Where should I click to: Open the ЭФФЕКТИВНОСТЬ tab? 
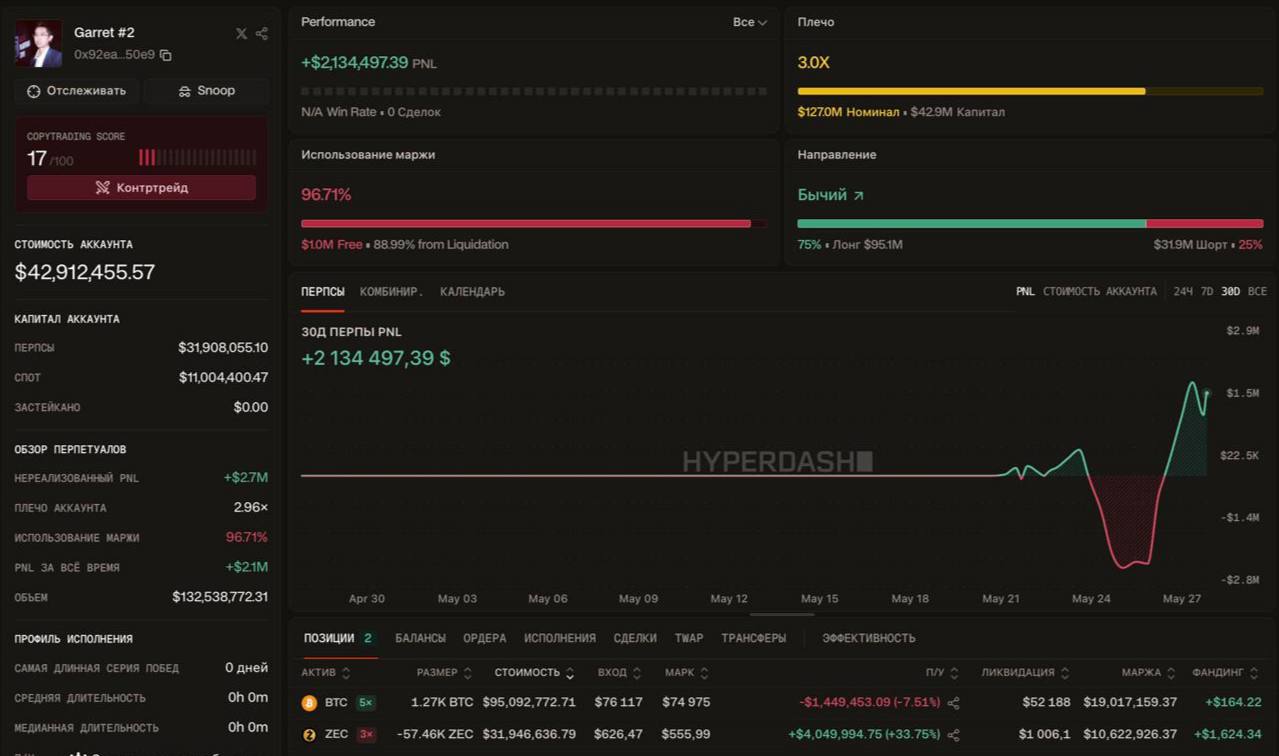click(x=869, y=638)
